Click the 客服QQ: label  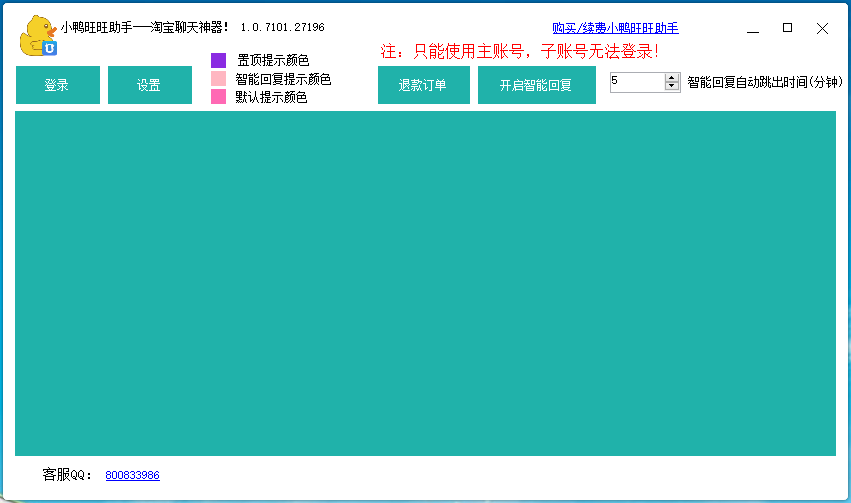click(x=67, y=475)
